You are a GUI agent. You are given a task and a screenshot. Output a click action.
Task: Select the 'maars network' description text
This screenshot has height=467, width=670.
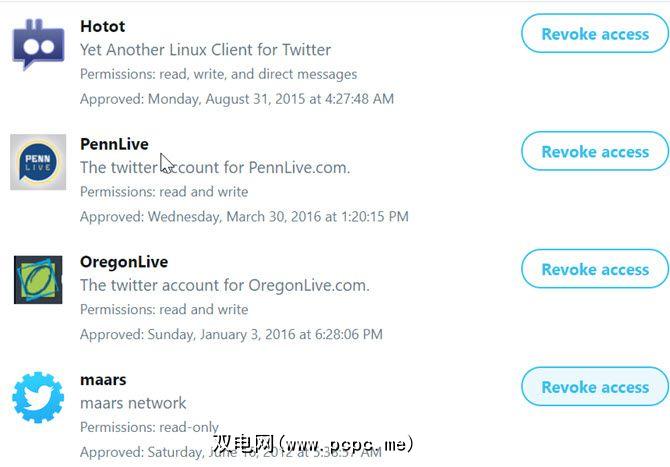click(133, 403)
